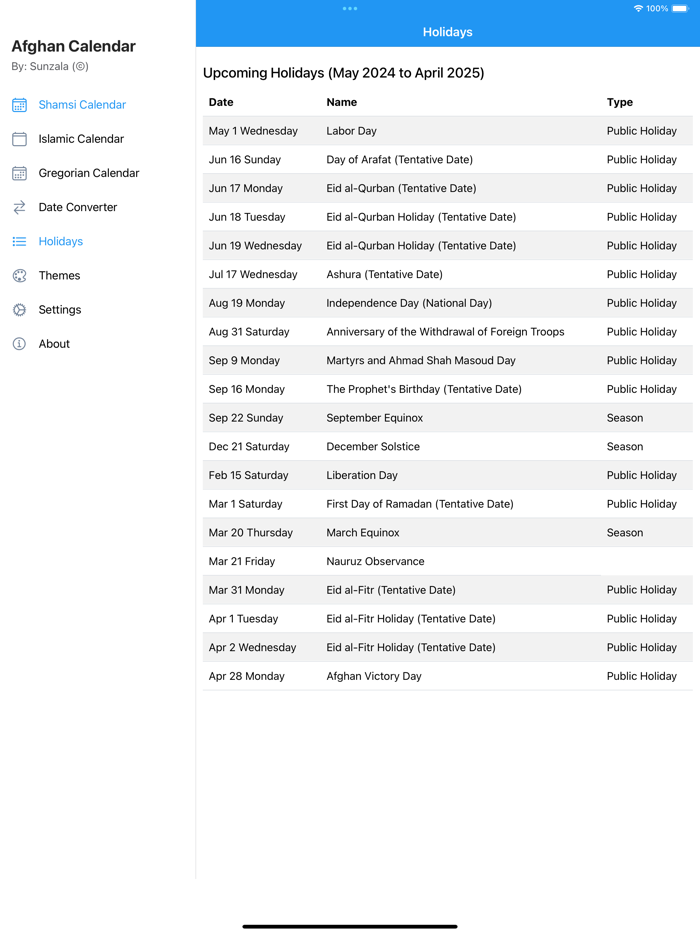The width and height of the screenshot is (700, 934).
Task: Open the Themes palette icon
Action: (19, 276)
